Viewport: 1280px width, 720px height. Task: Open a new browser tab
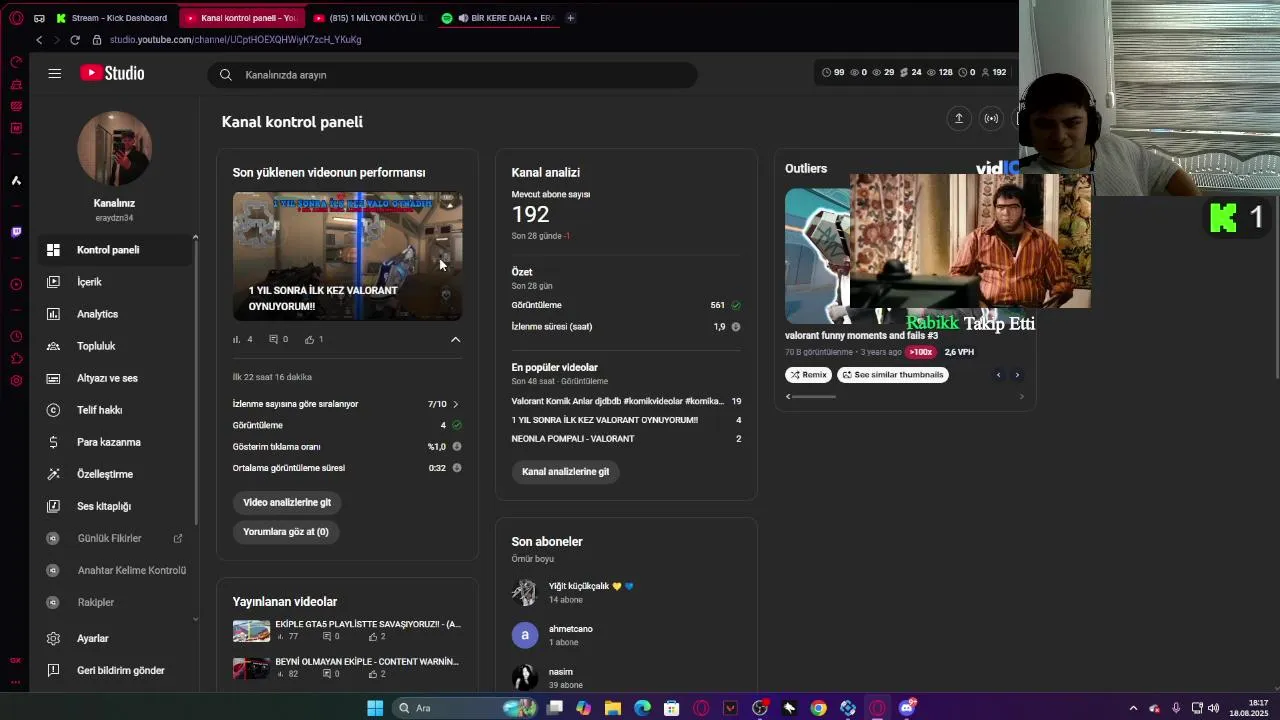click(570, 18)
